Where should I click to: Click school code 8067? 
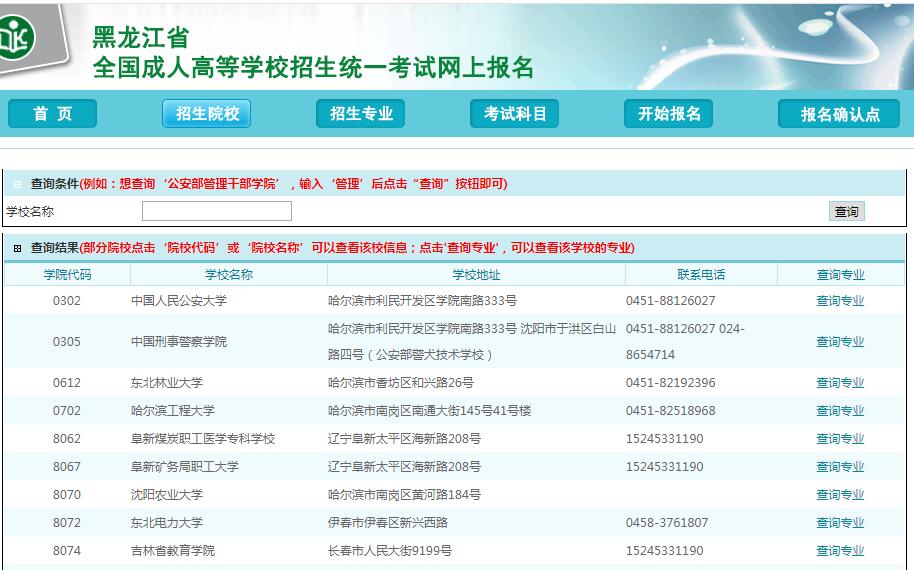click(67, 467)
